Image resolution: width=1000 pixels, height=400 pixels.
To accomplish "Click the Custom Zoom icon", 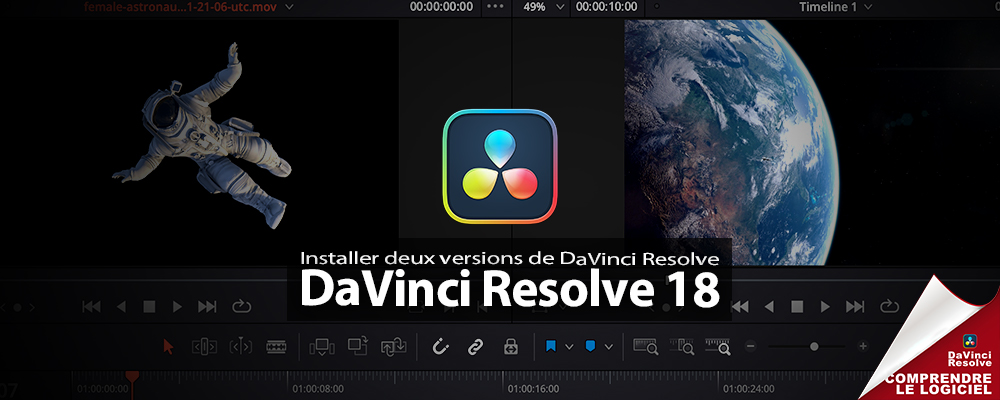I will tap(717, 346).
